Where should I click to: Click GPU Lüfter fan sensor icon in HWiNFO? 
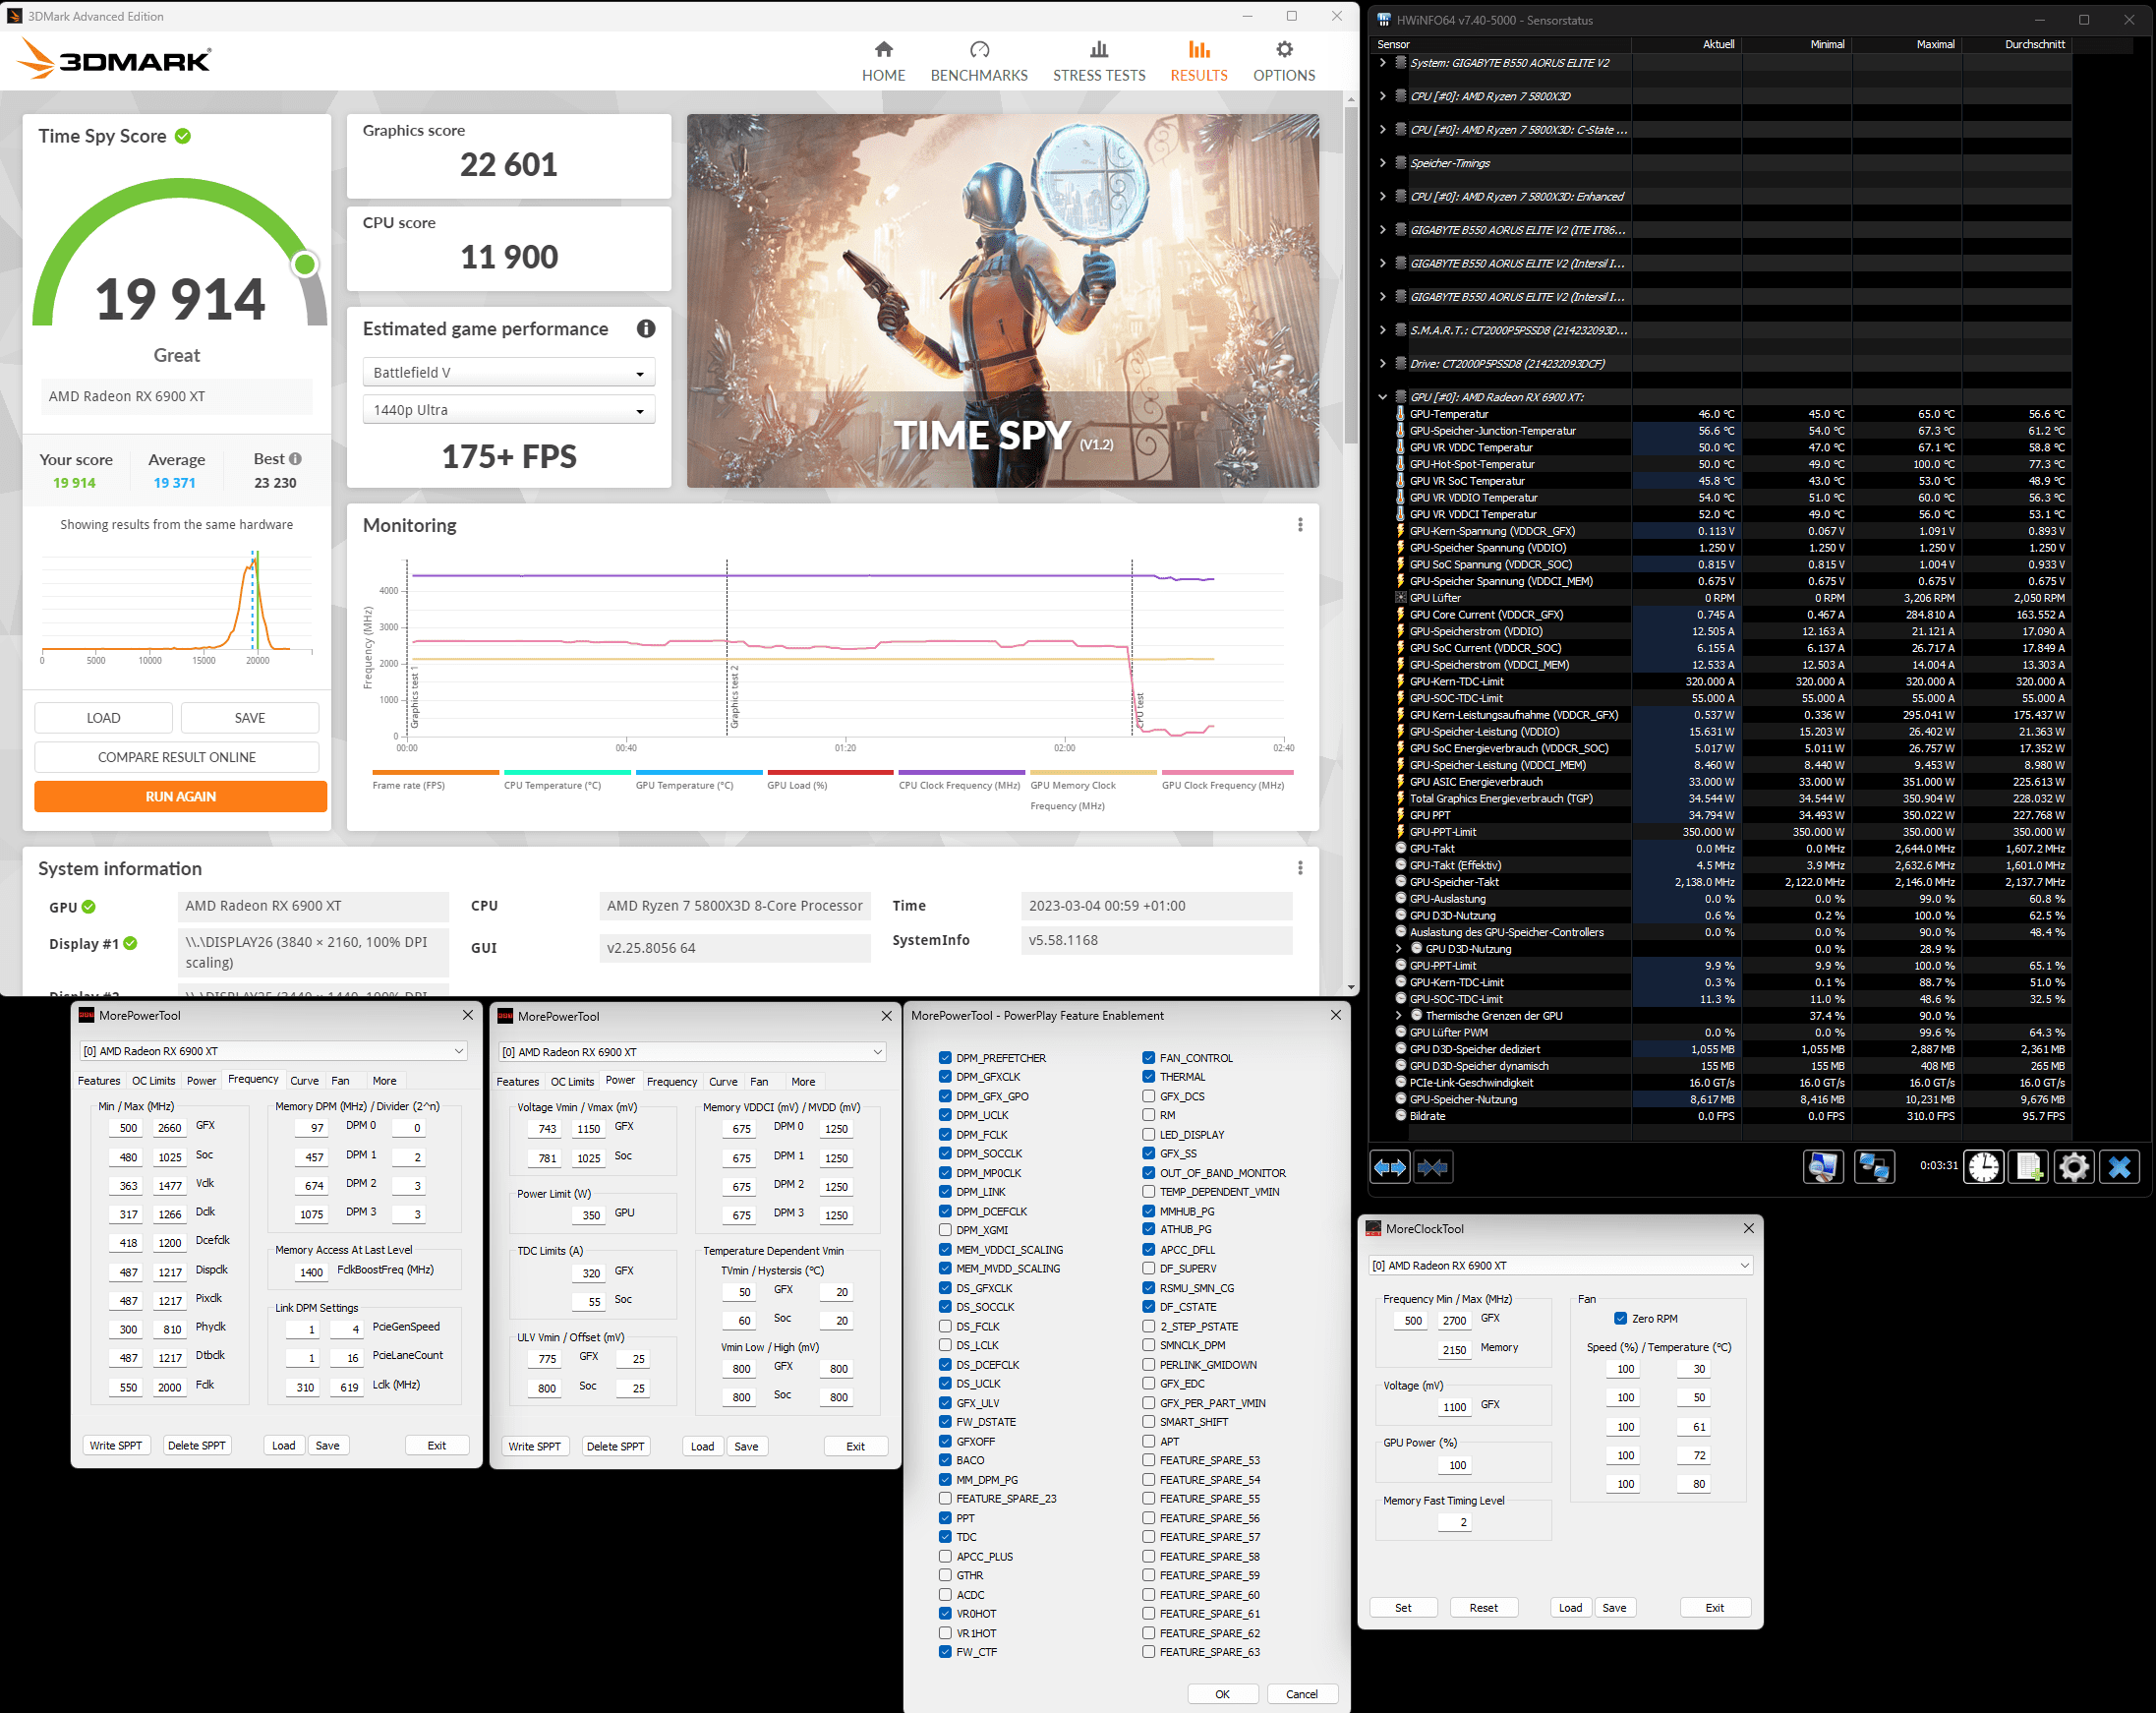1400,598
